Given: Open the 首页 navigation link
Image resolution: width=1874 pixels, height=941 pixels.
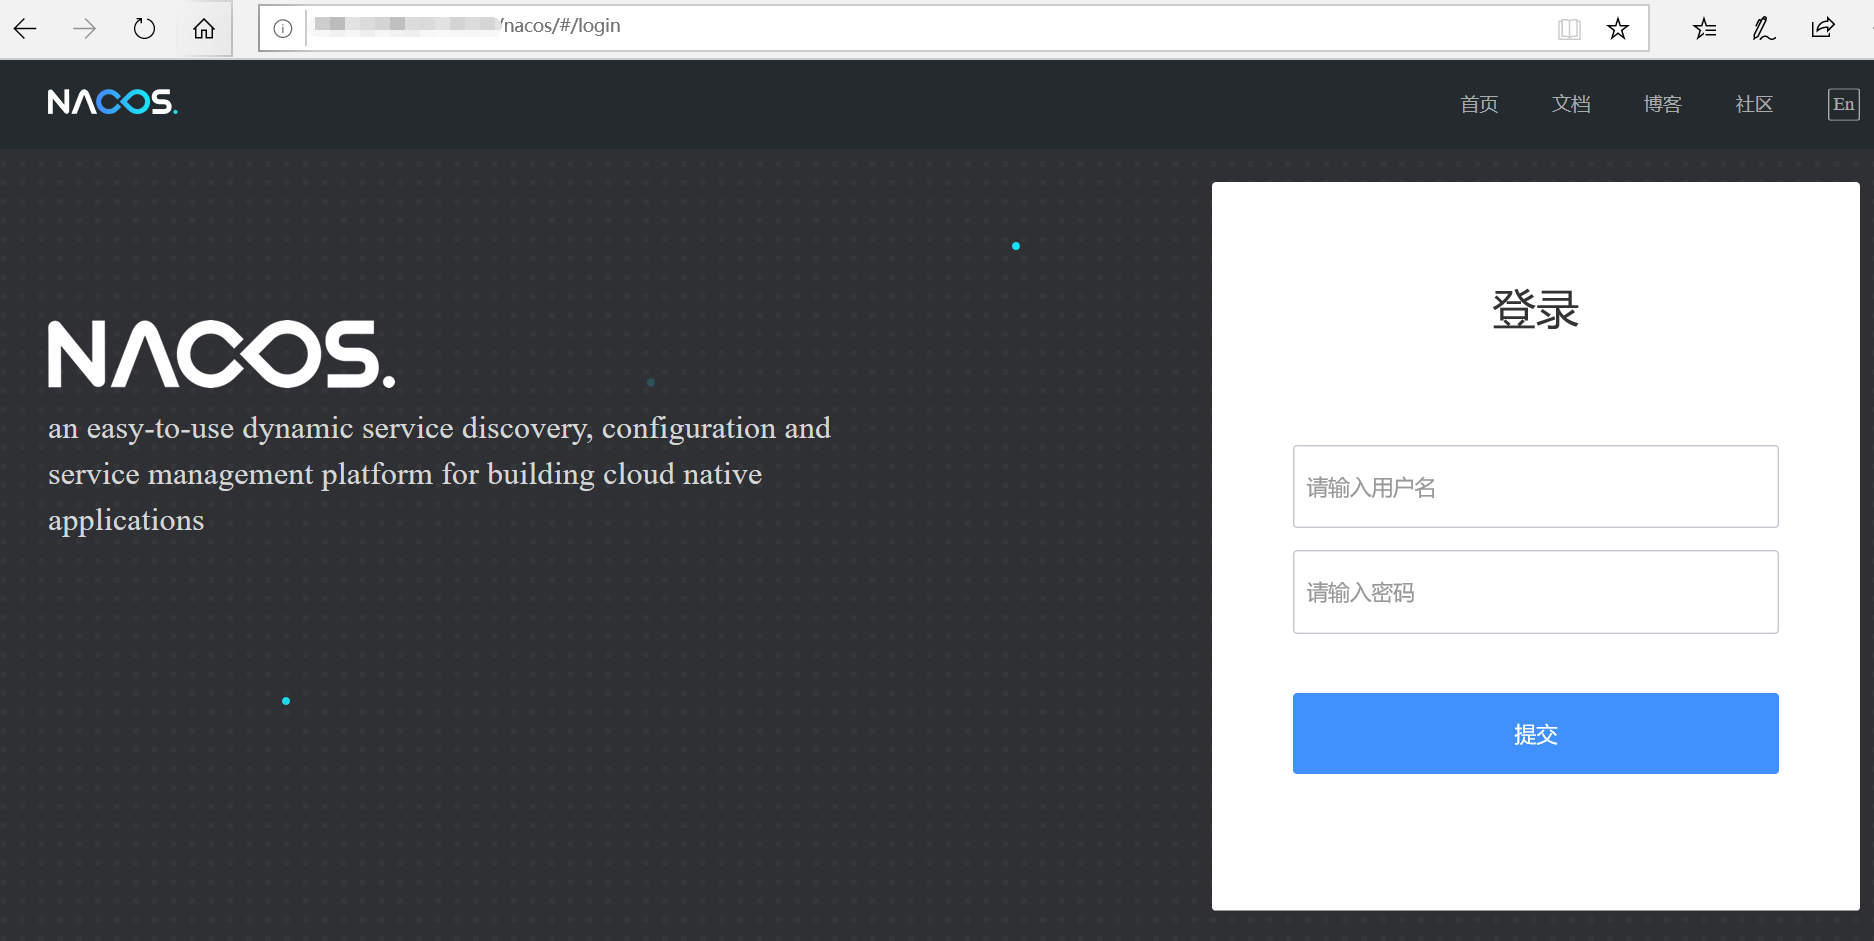Looking at the screenshot, I should click(x=1479, y=104).
